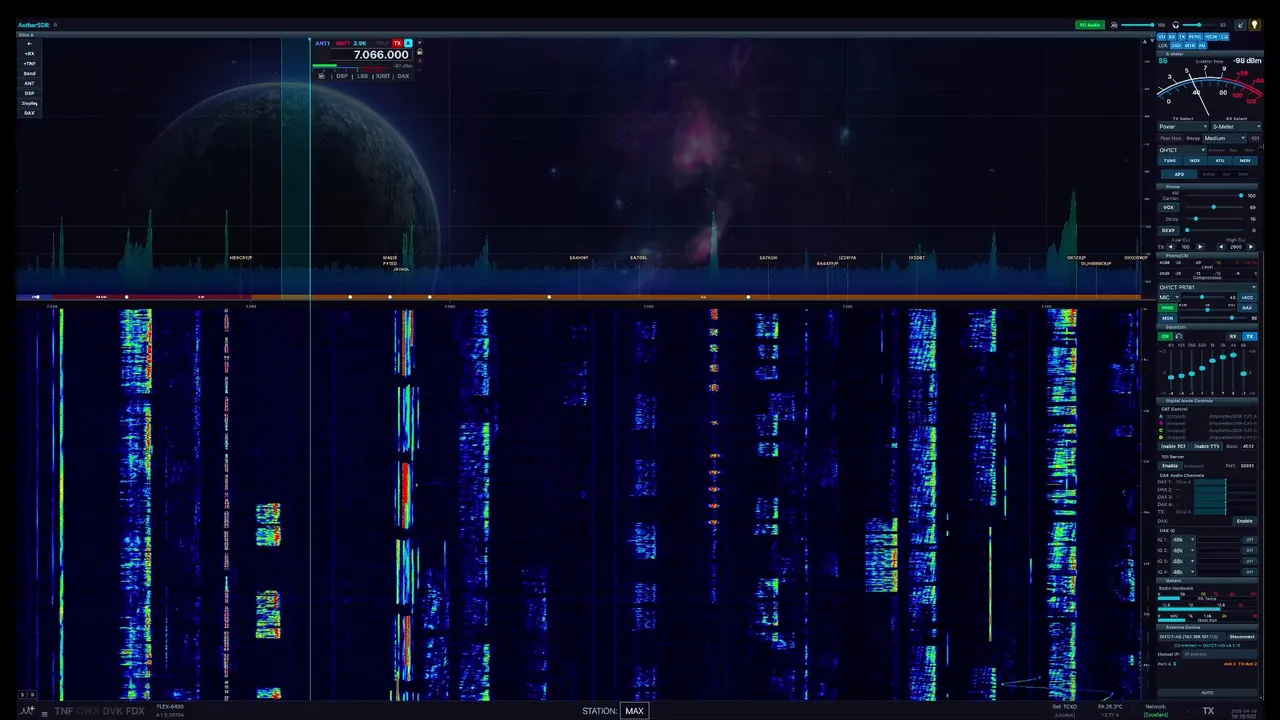Select the TX equalizer tab
This screenshot has width=1280, height=720.
[1250, 336]
